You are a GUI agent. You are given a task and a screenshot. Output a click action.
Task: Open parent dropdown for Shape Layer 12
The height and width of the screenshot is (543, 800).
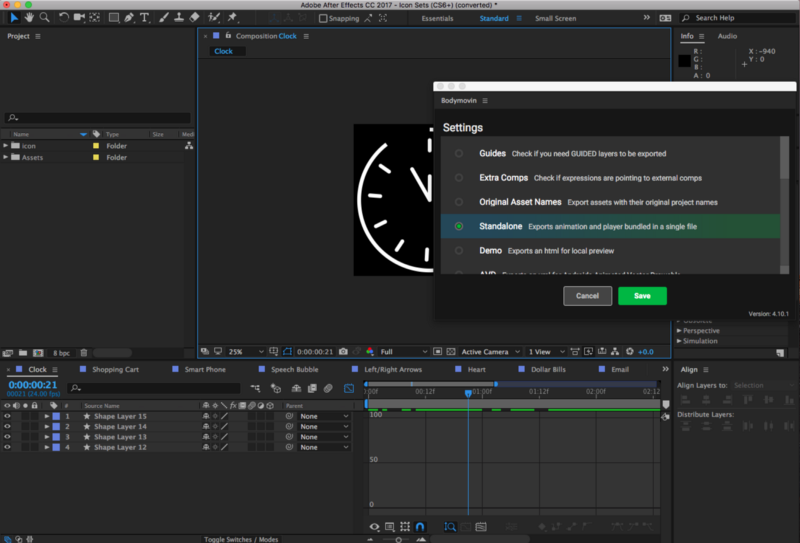point(323,447)
